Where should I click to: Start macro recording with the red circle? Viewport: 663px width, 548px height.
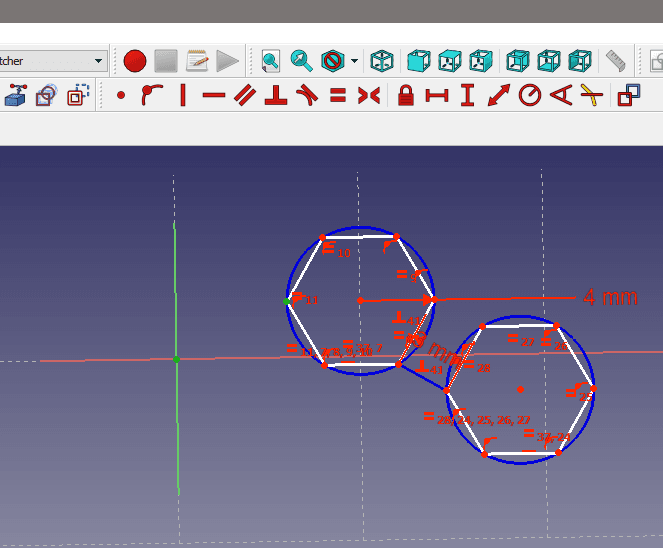click(135, 61)
